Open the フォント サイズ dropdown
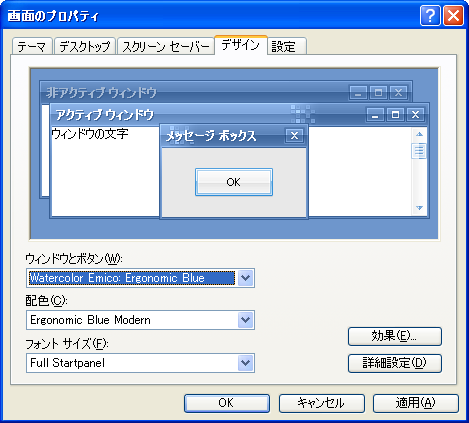 point(246,363)
